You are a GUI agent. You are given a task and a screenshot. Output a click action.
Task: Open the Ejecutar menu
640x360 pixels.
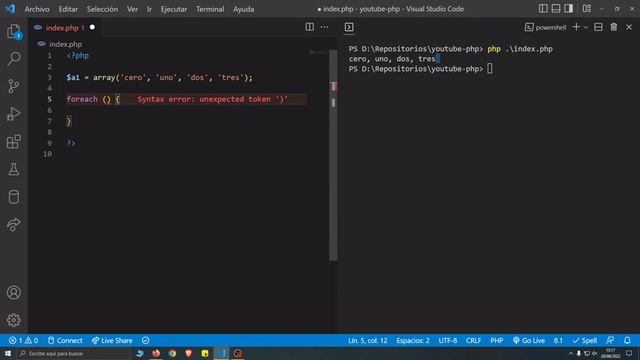(173, 9)
